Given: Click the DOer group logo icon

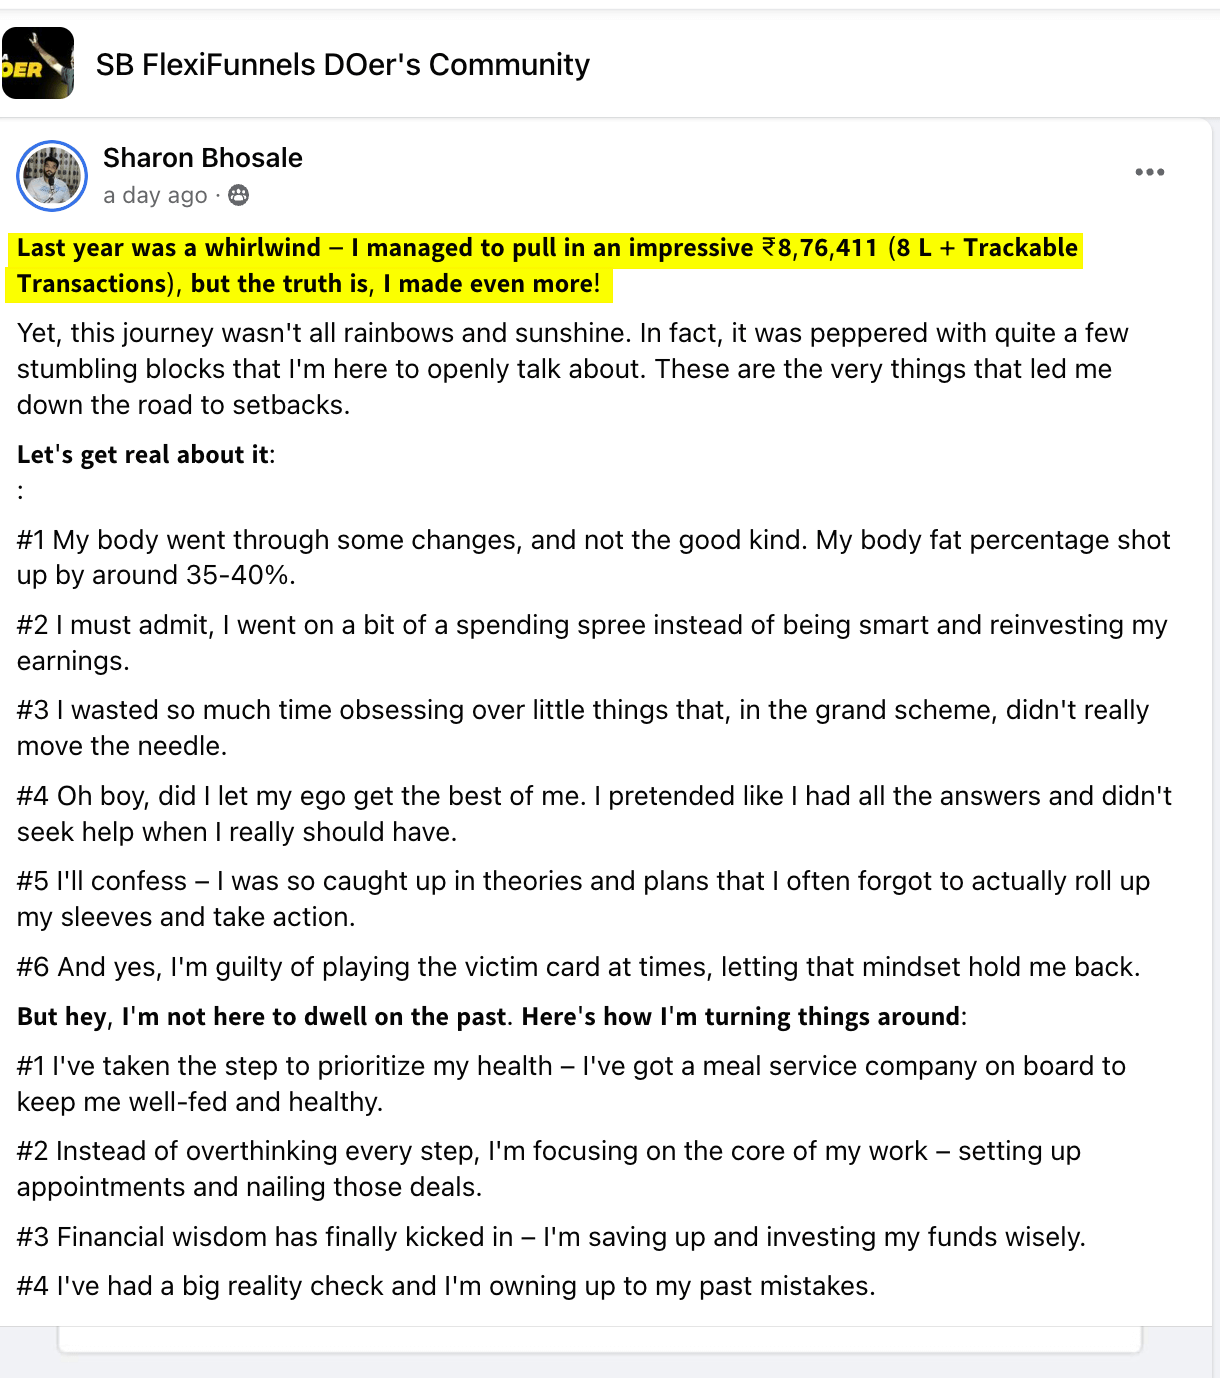Looking at the screenshot, I should pos(38,64).
